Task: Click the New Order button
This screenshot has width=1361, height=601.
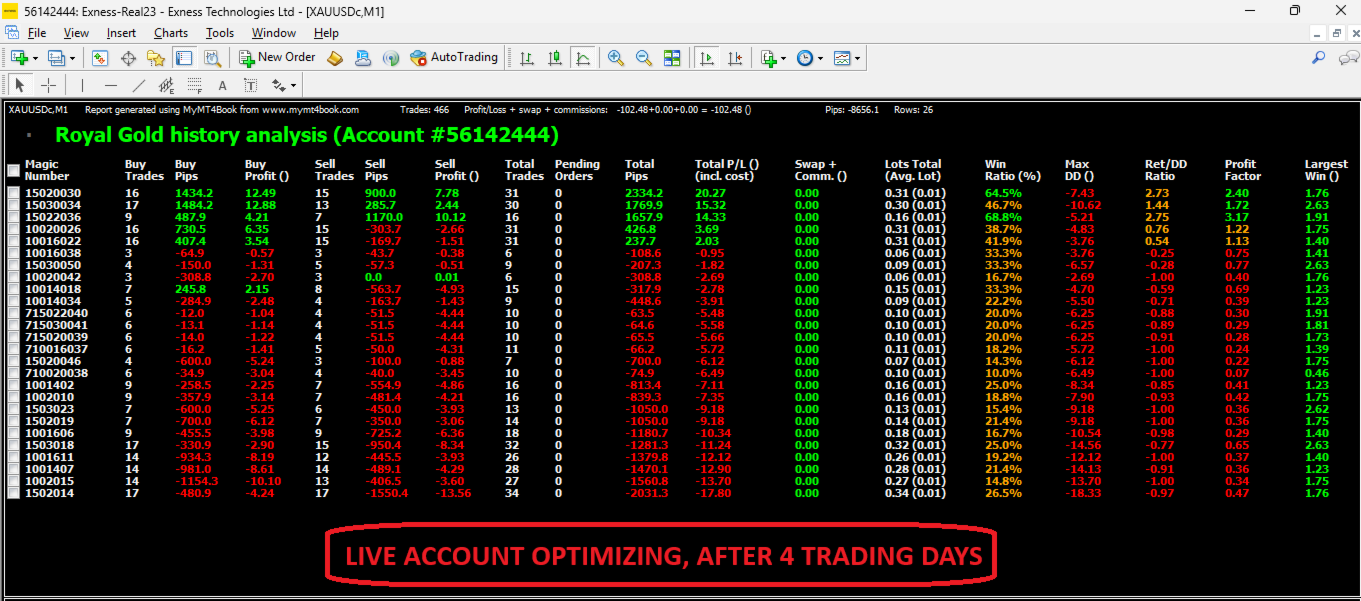Action: point(278,58)
